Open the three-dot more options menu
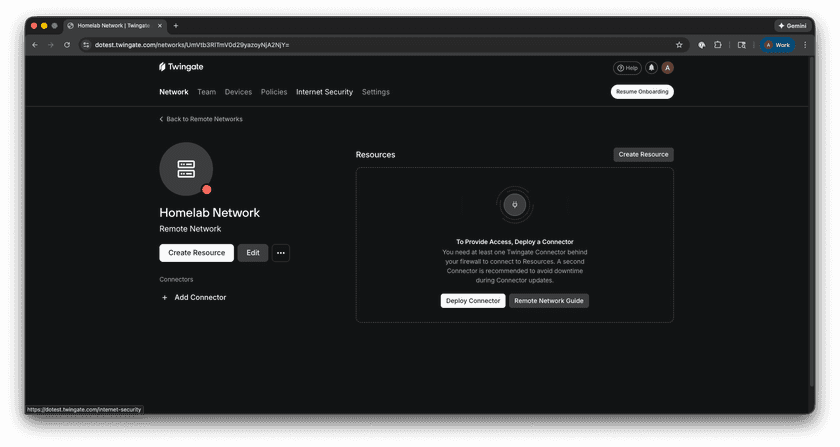The height and width of the screenshot is (447, 840). click(x=281, y=253)
